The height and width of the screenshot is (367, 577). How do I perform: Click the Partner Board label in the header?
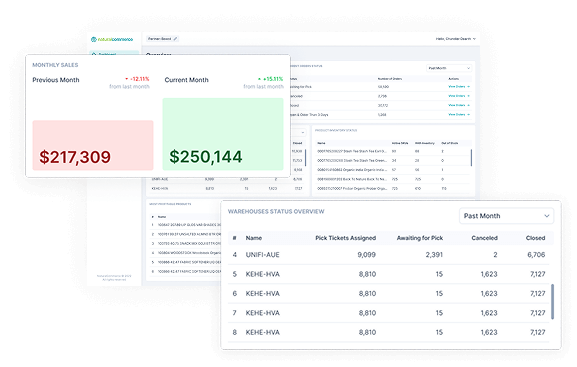click(160, 39)
